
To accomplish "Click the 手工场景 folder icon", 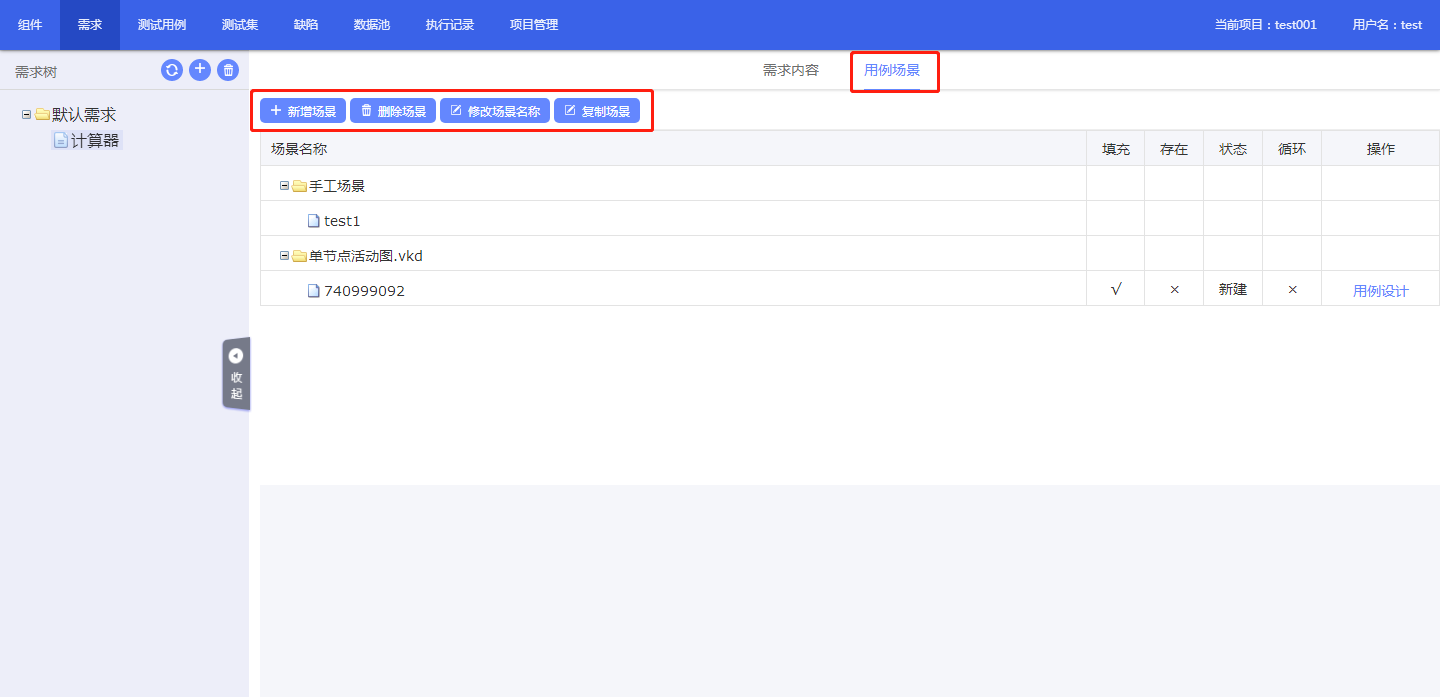I will (x=299, y=186).
